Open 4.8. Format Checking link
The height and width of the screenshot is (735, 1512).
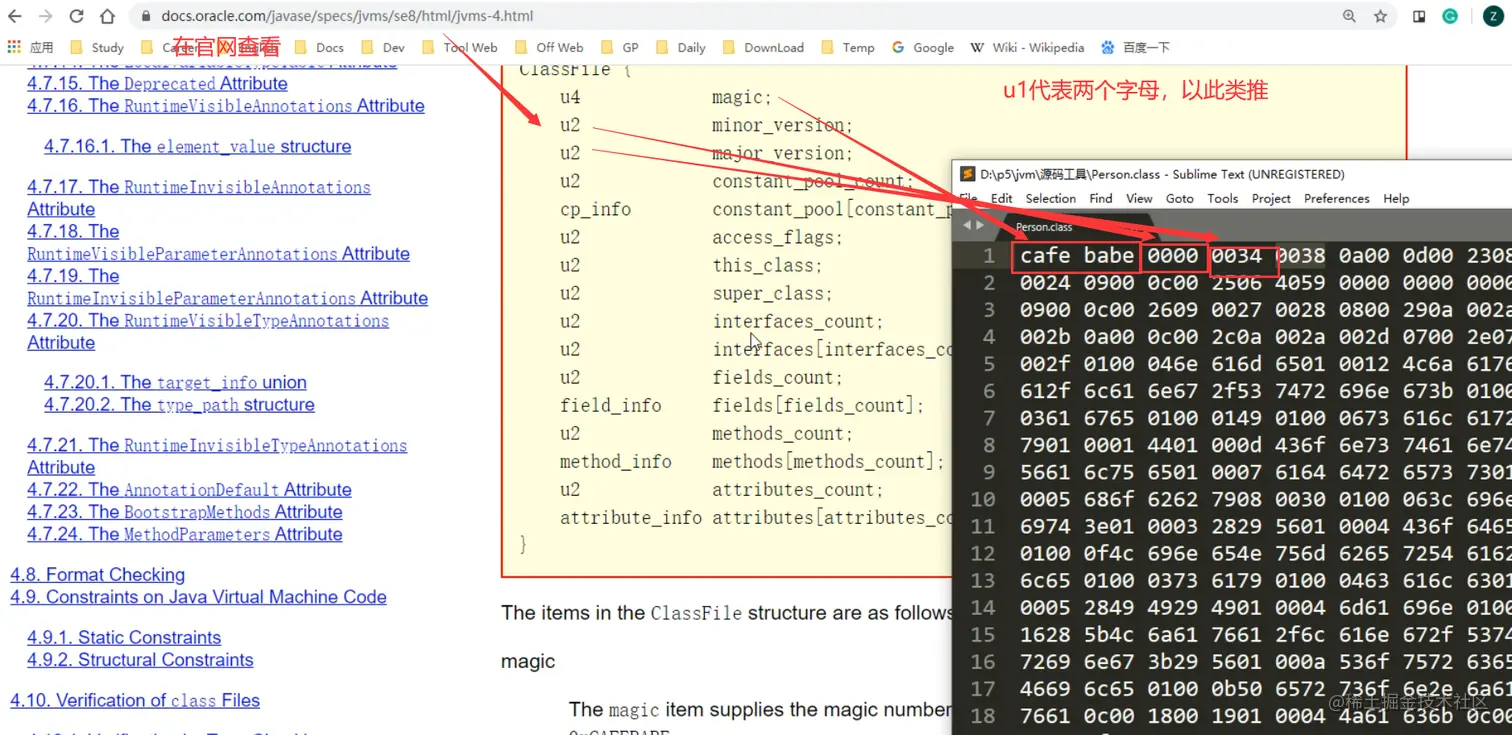coord(97,574)
